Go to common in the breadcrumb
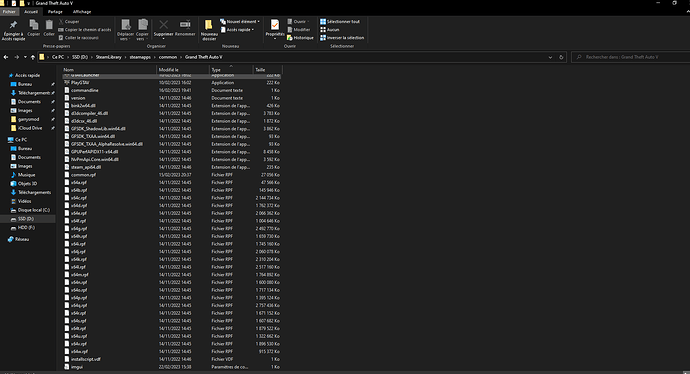The image size is (690, 374). [168, 57]
